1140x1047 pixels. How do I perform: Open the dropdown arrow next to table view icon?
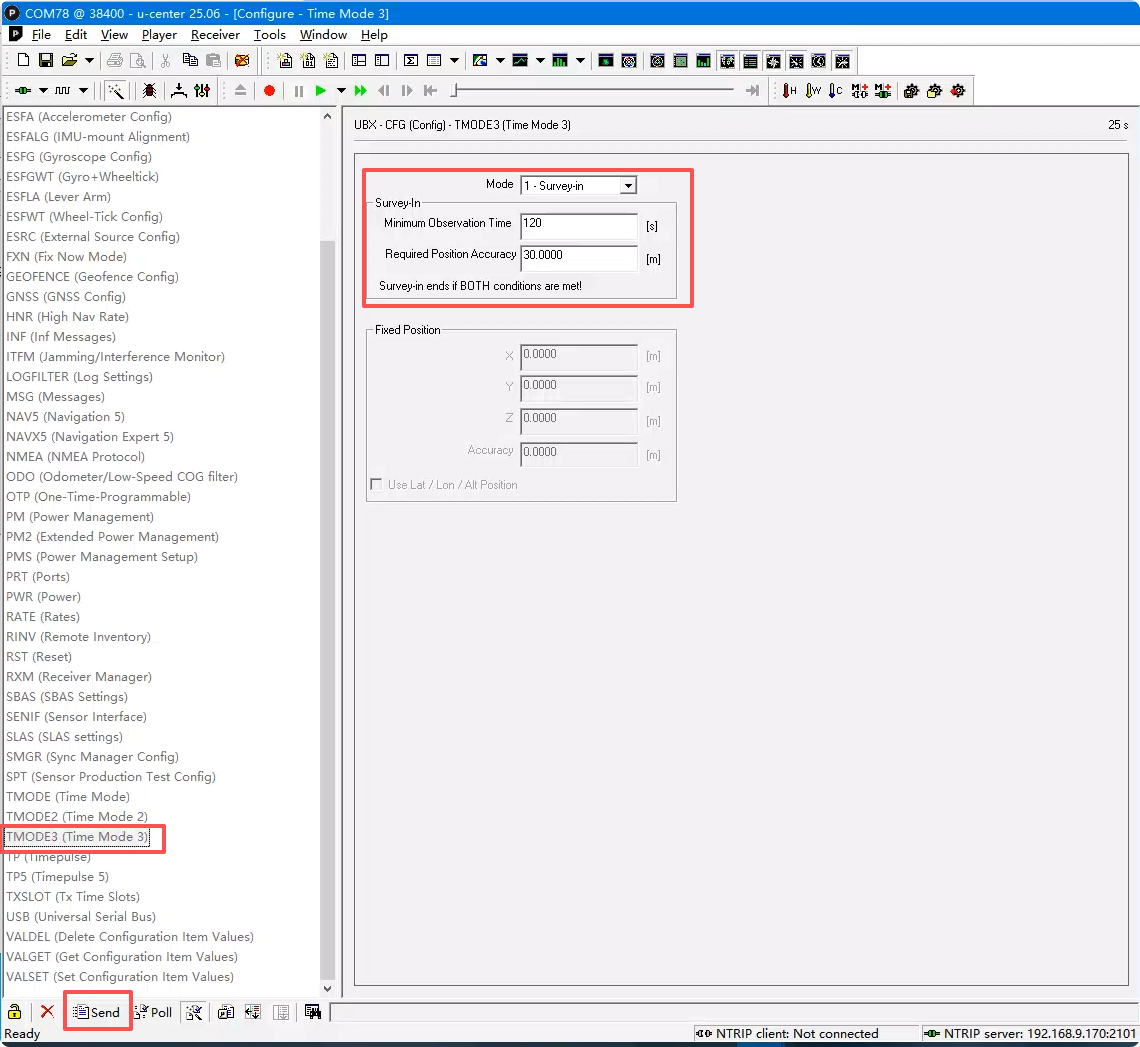[454, 60]
